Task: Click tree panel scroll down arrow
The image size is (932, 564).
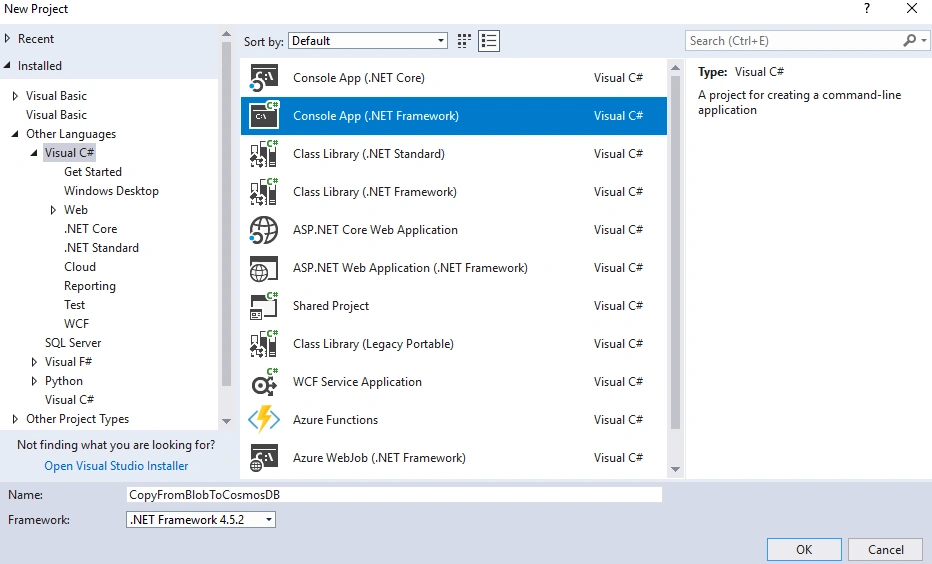Action: click(226, 421)
